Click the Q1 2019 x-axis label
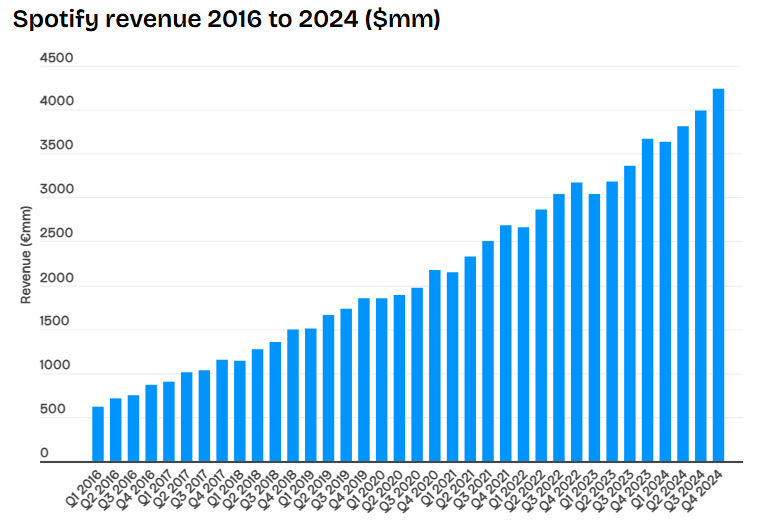763x525 pixels. 296,489
